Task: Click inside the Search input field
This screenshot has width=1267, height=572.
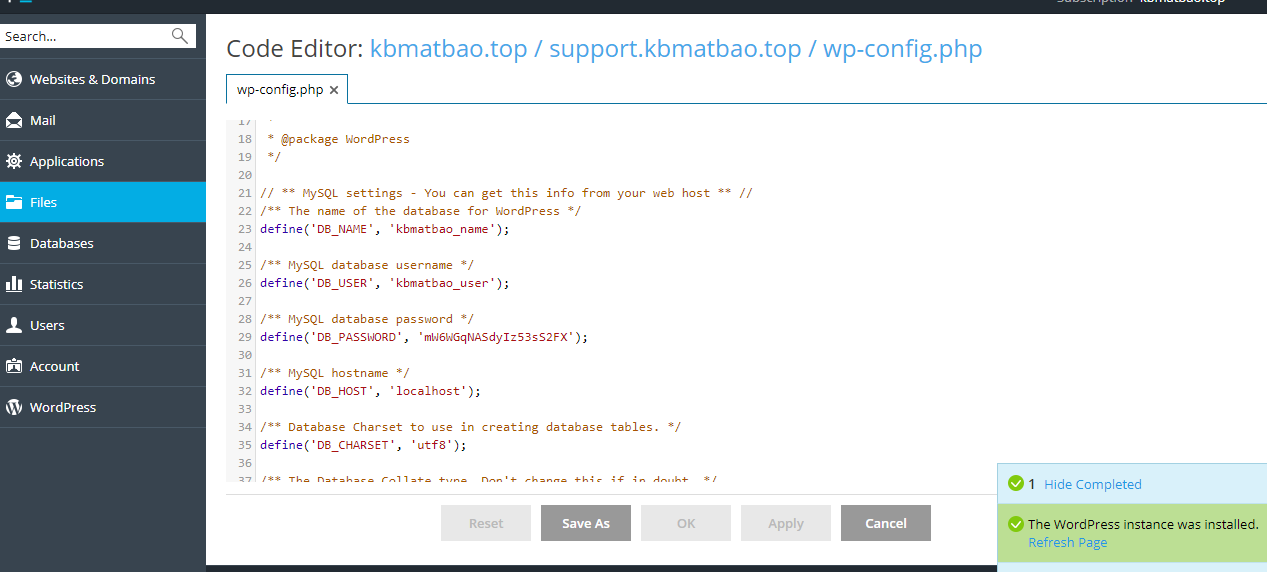Action: pos(85,36)
